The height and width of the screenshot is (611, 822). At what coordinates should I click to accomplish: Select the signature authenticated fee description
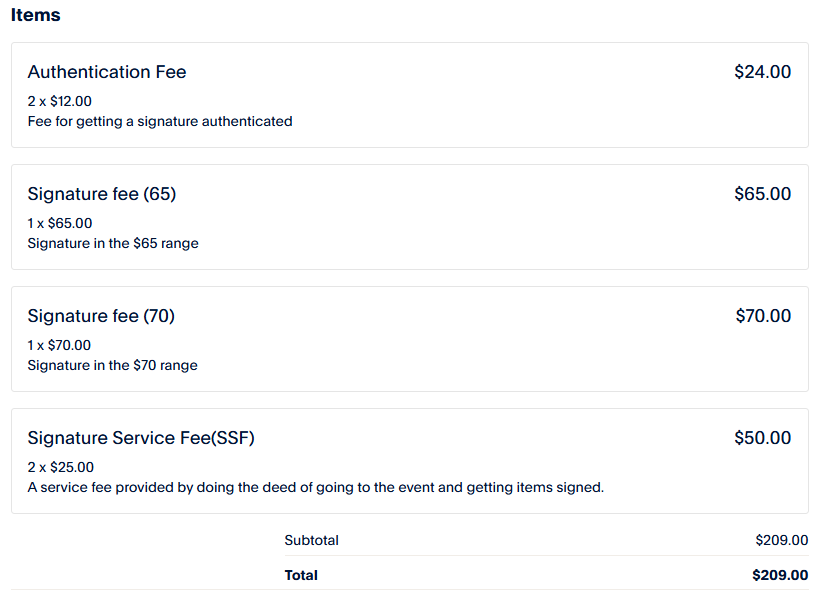click(160, 121)
